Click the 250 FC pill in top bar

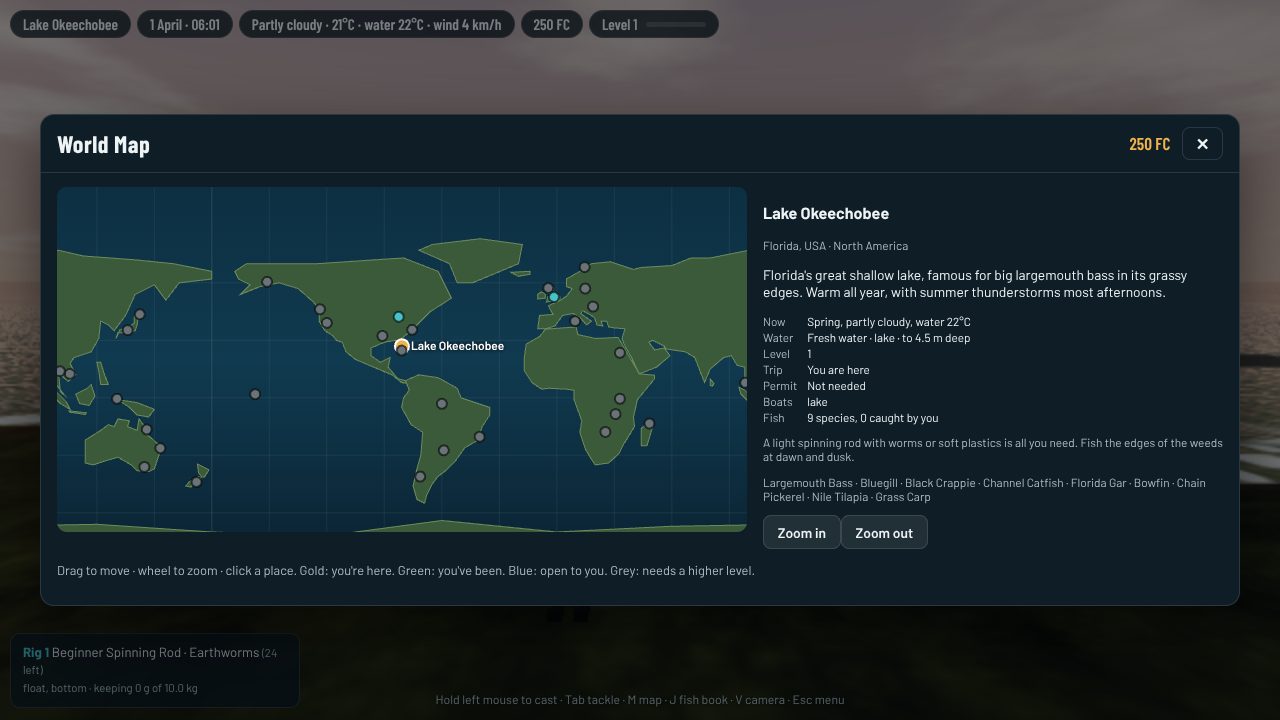[551, 24]
